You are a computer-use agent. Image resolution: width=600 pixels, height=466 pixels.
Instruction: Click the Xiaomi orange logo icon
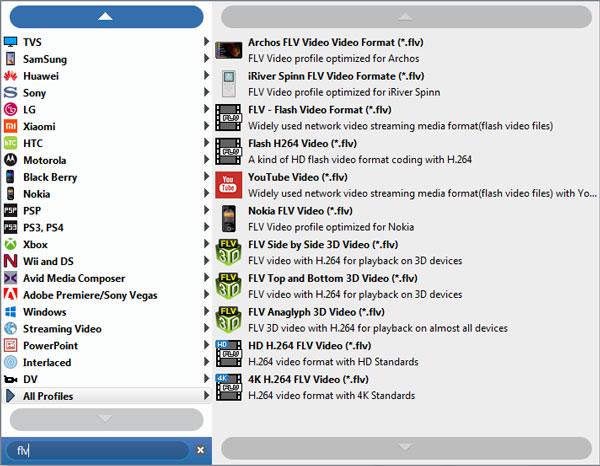[x=10, y=126]
